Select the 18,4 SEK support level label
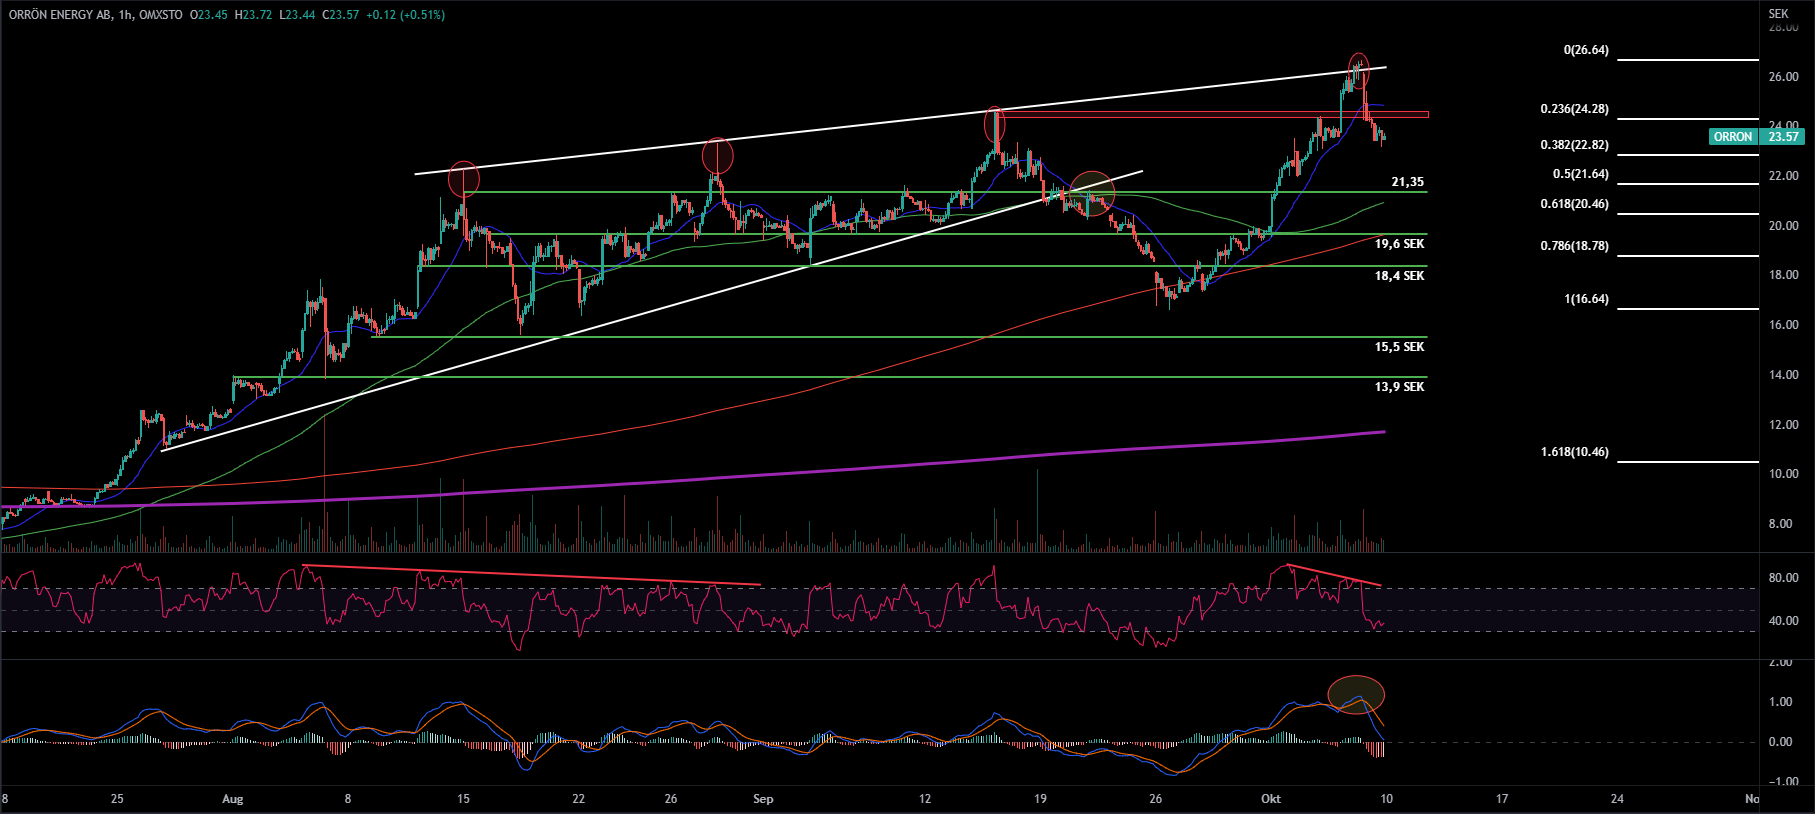1815x814 pixels. point(1399,276)
